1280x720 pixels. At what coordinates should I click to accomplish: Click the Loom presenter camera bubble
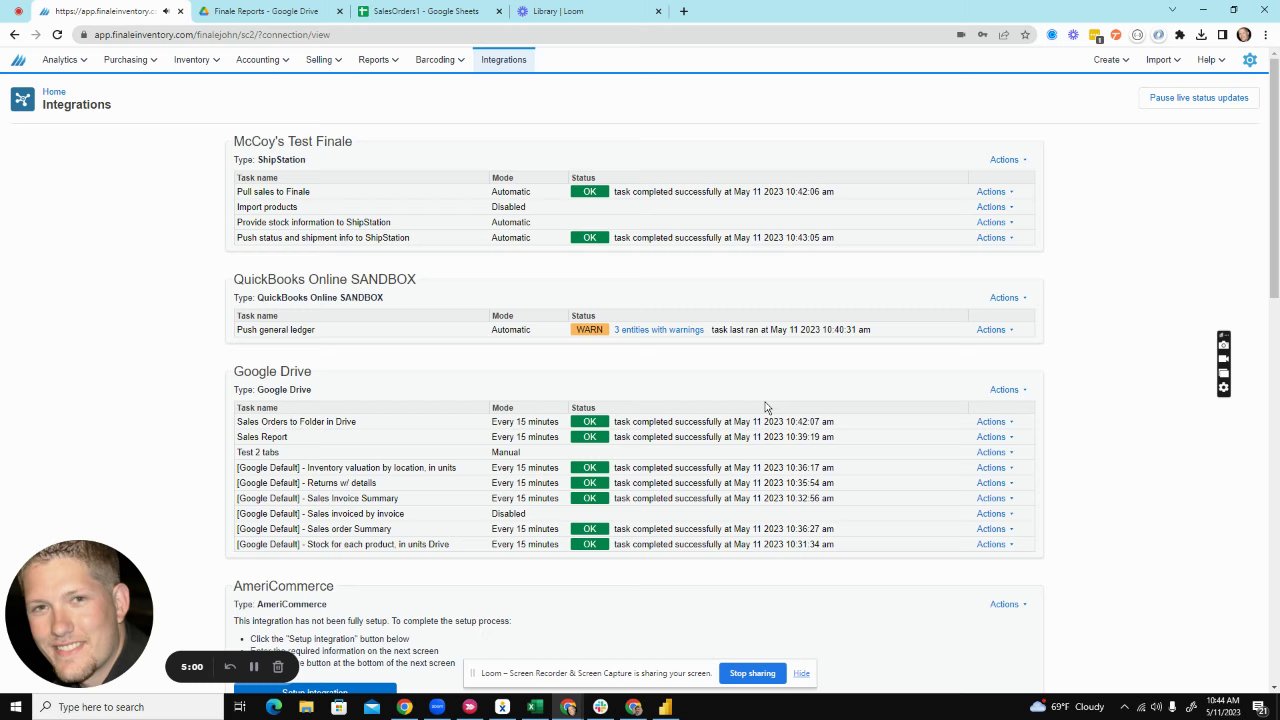click(79, 614)
